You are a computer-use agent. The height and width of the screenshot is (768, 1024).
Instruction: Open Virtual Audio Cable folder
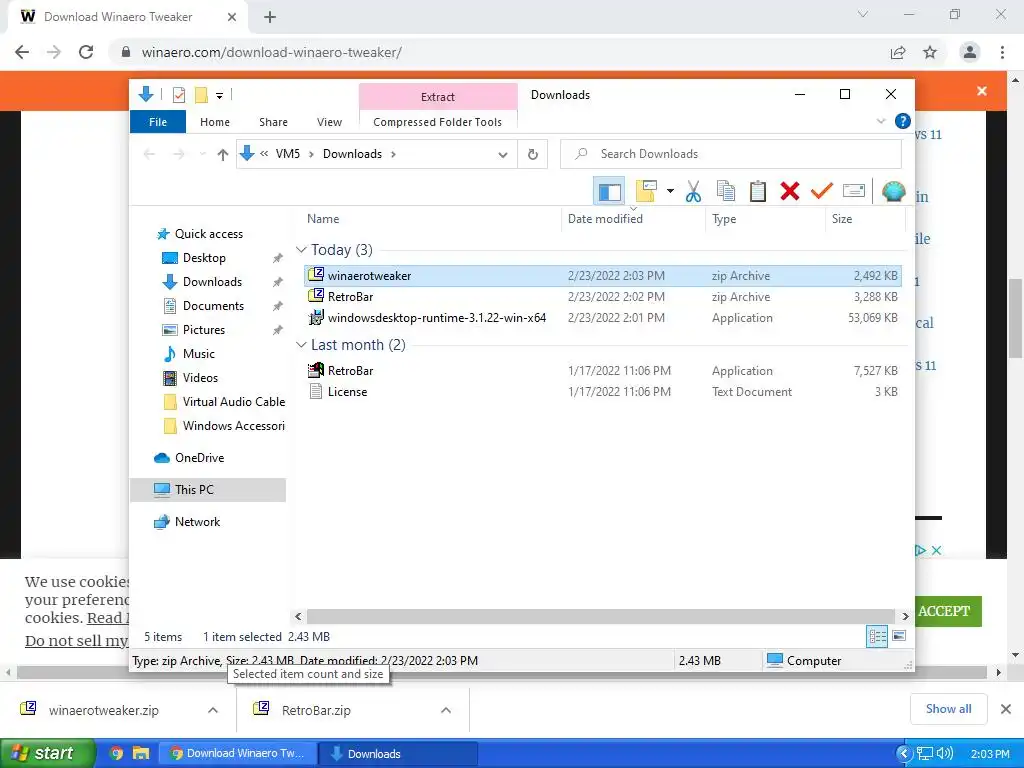233,402
